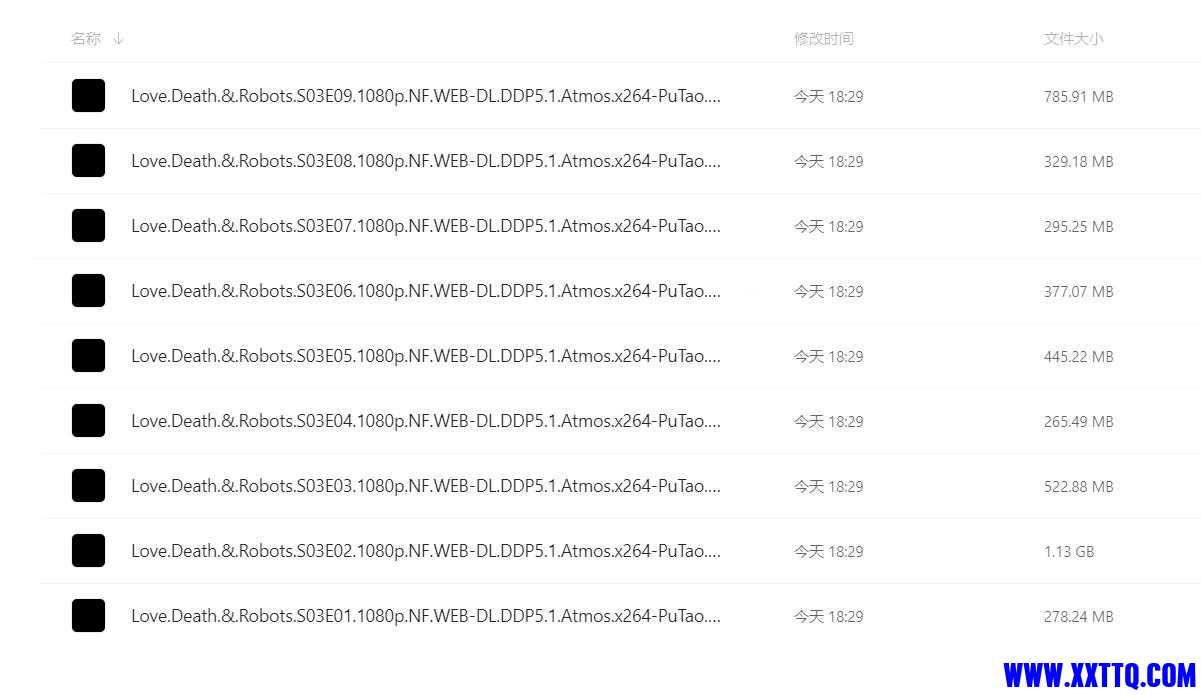This screenshot has width=1201, height=695.
Task: Click the 377.07 MB size value
Action: 1078,292
